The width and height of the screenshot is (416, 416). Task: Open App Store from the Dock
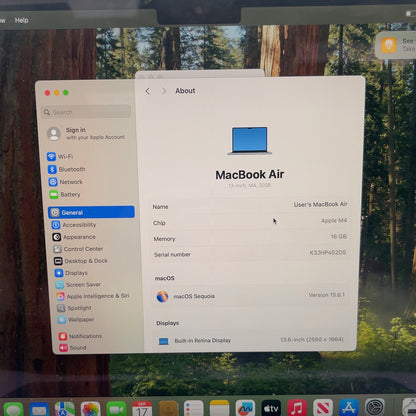pos(349,408)
